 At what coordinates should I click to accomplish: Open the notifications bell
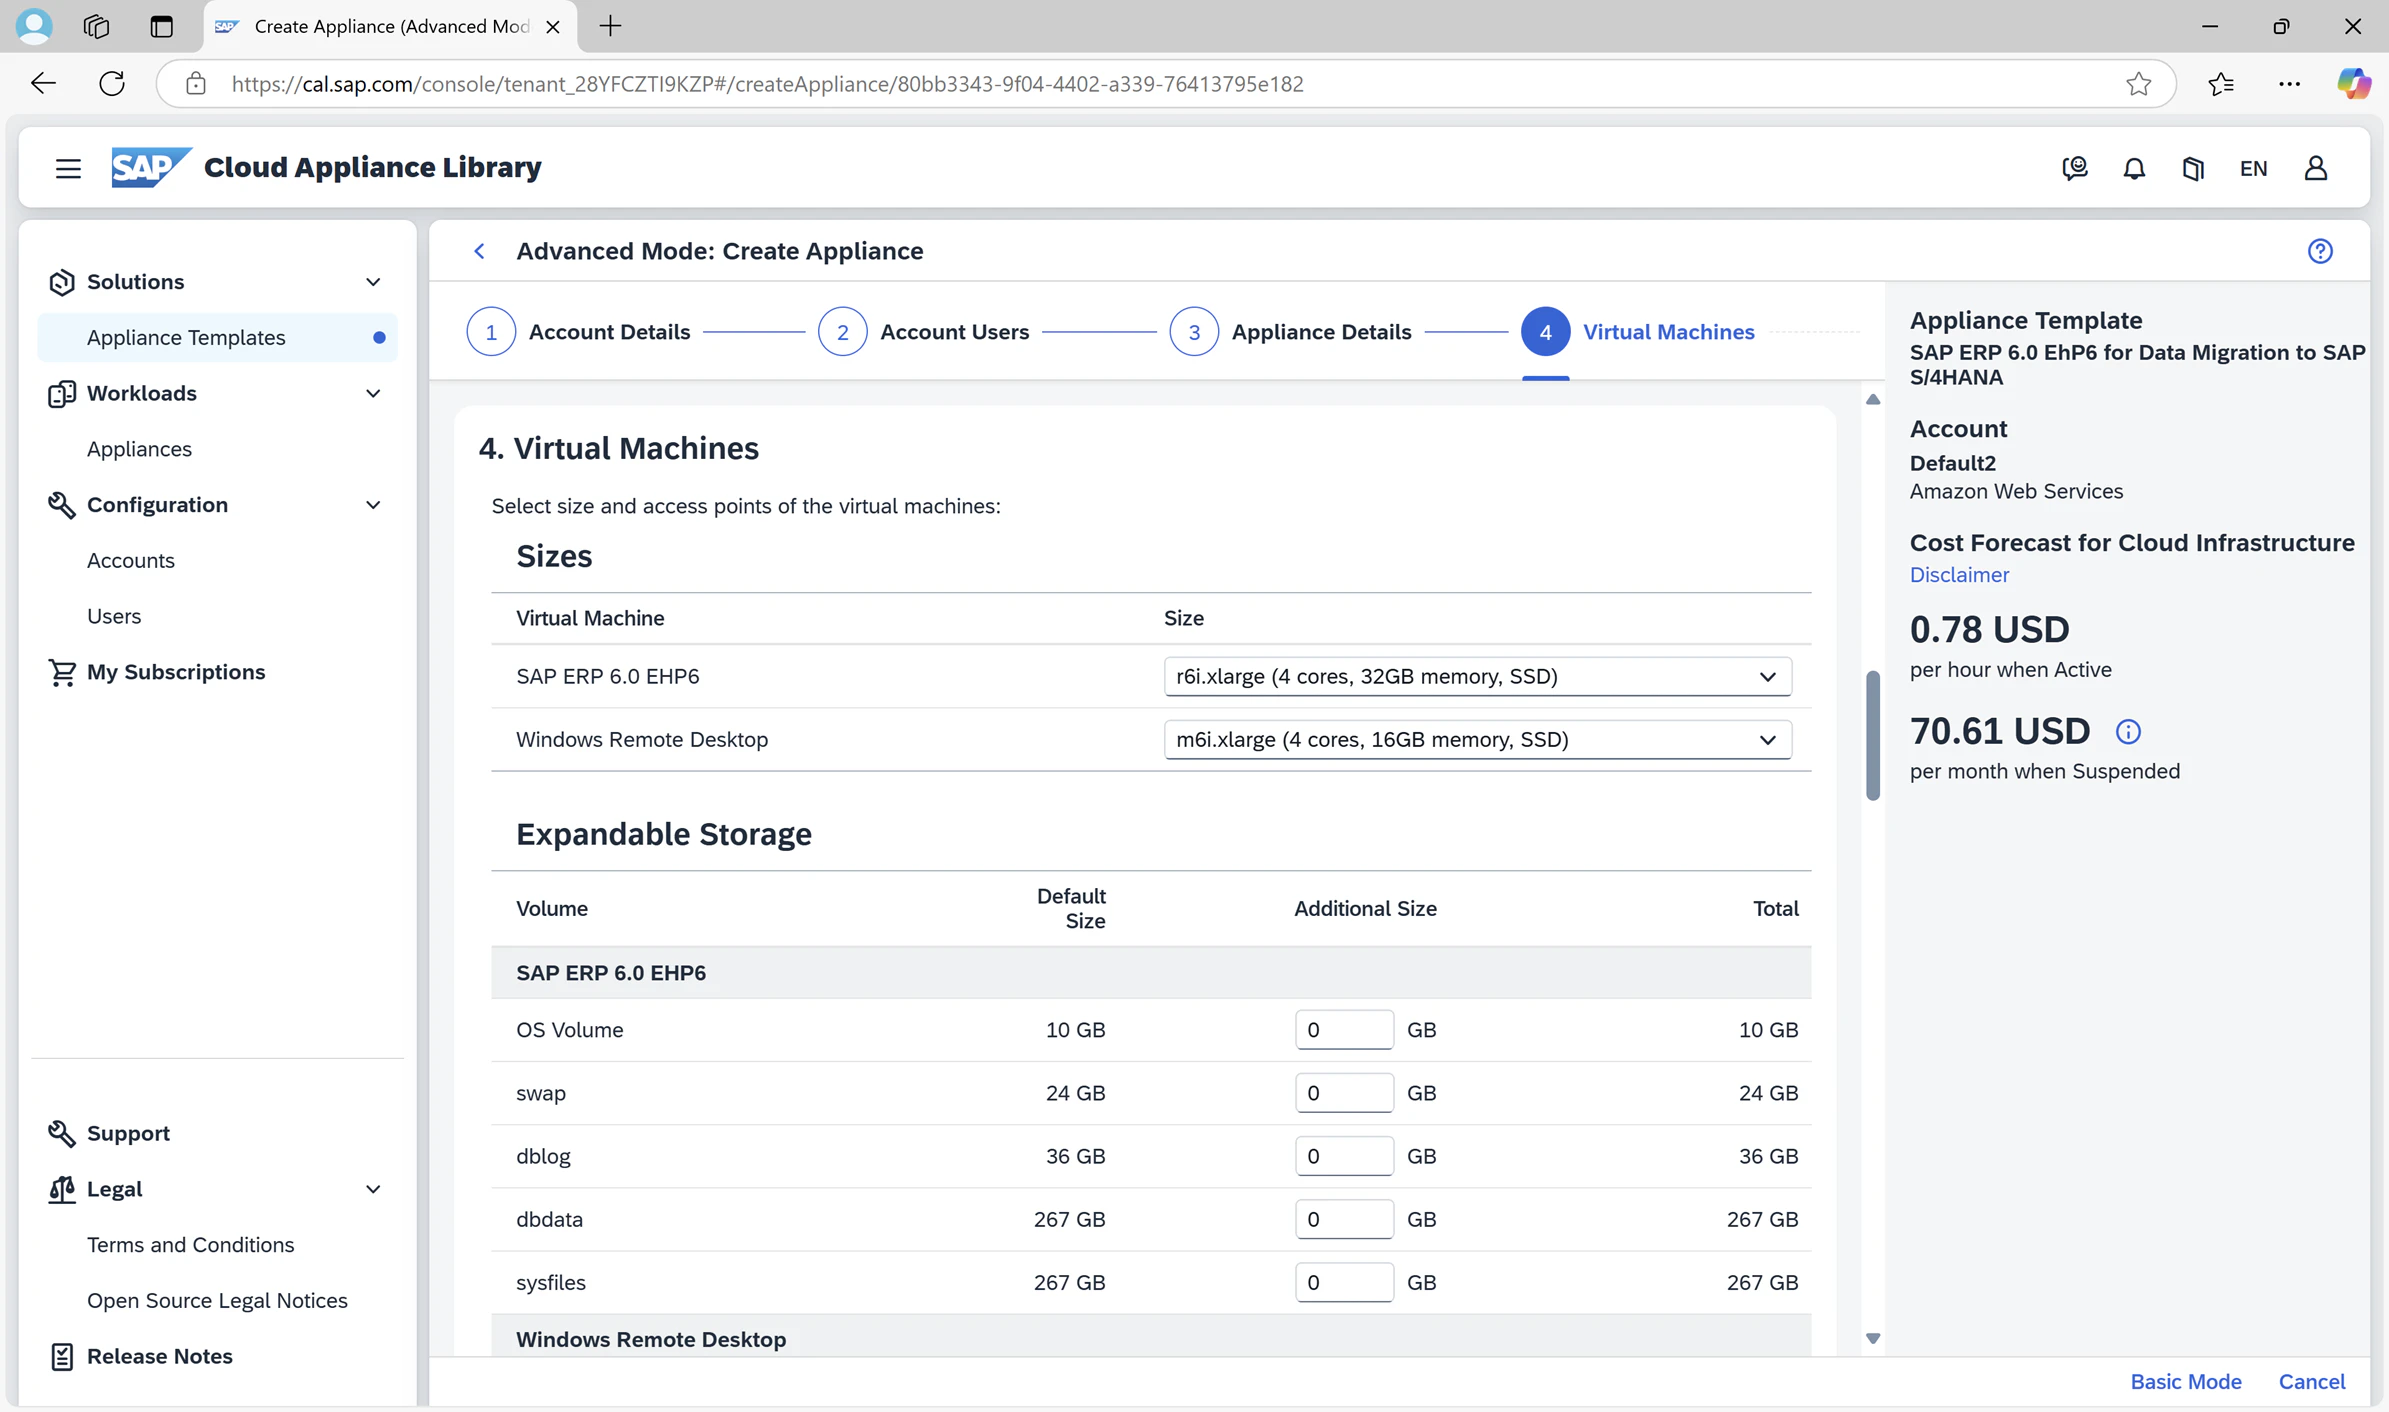tap(2134, 168)
